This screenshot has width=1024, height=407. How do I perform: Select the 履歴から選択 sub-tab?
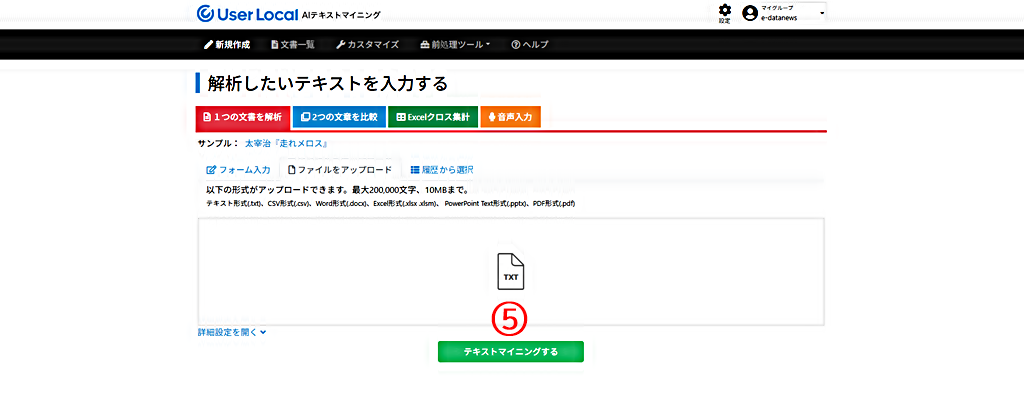click(x=441, y=169)
